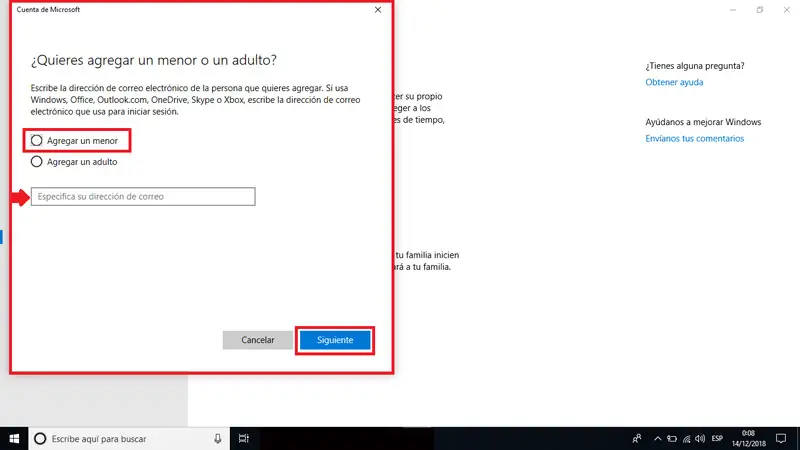Click the Siguiente button
The height and width of the screenshot is (450, 800).
335,340
